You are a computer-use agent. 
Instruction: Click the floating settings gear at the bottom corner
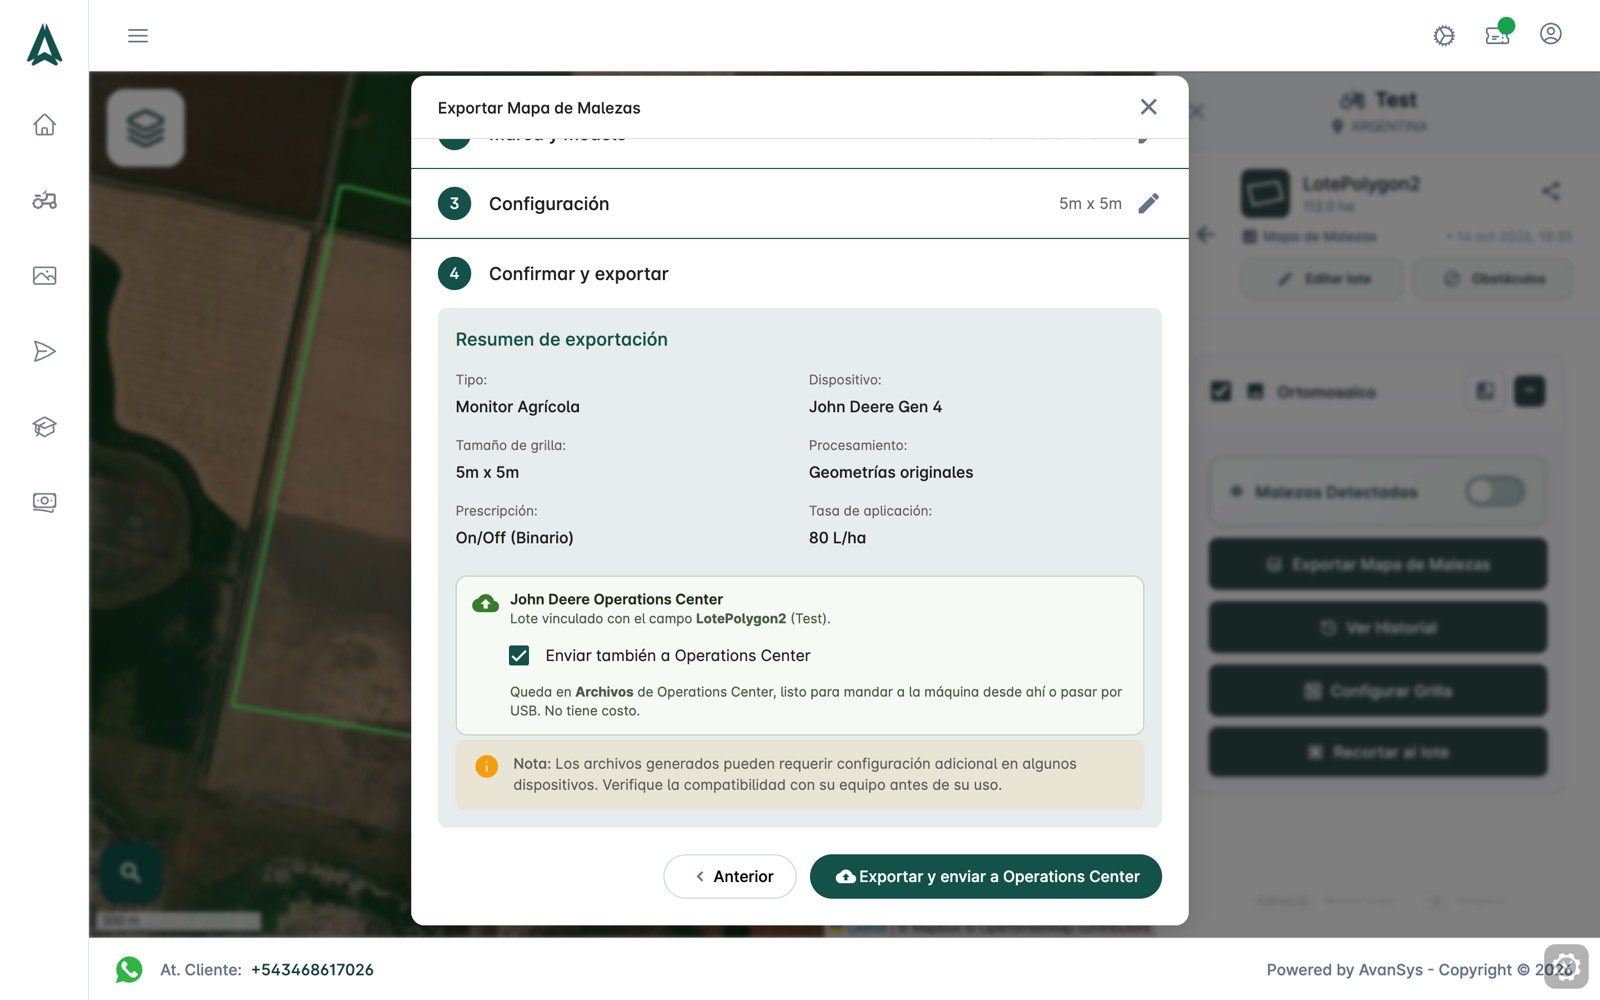coord(1566,967)
